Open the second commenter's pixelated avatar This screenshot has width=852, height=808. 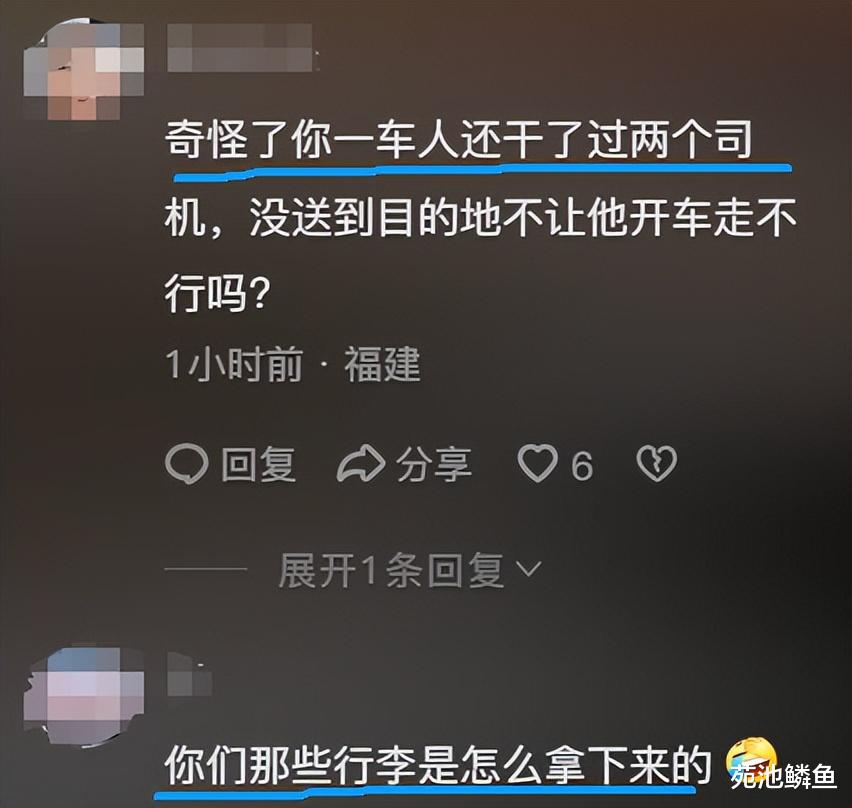tap(84, 696)
